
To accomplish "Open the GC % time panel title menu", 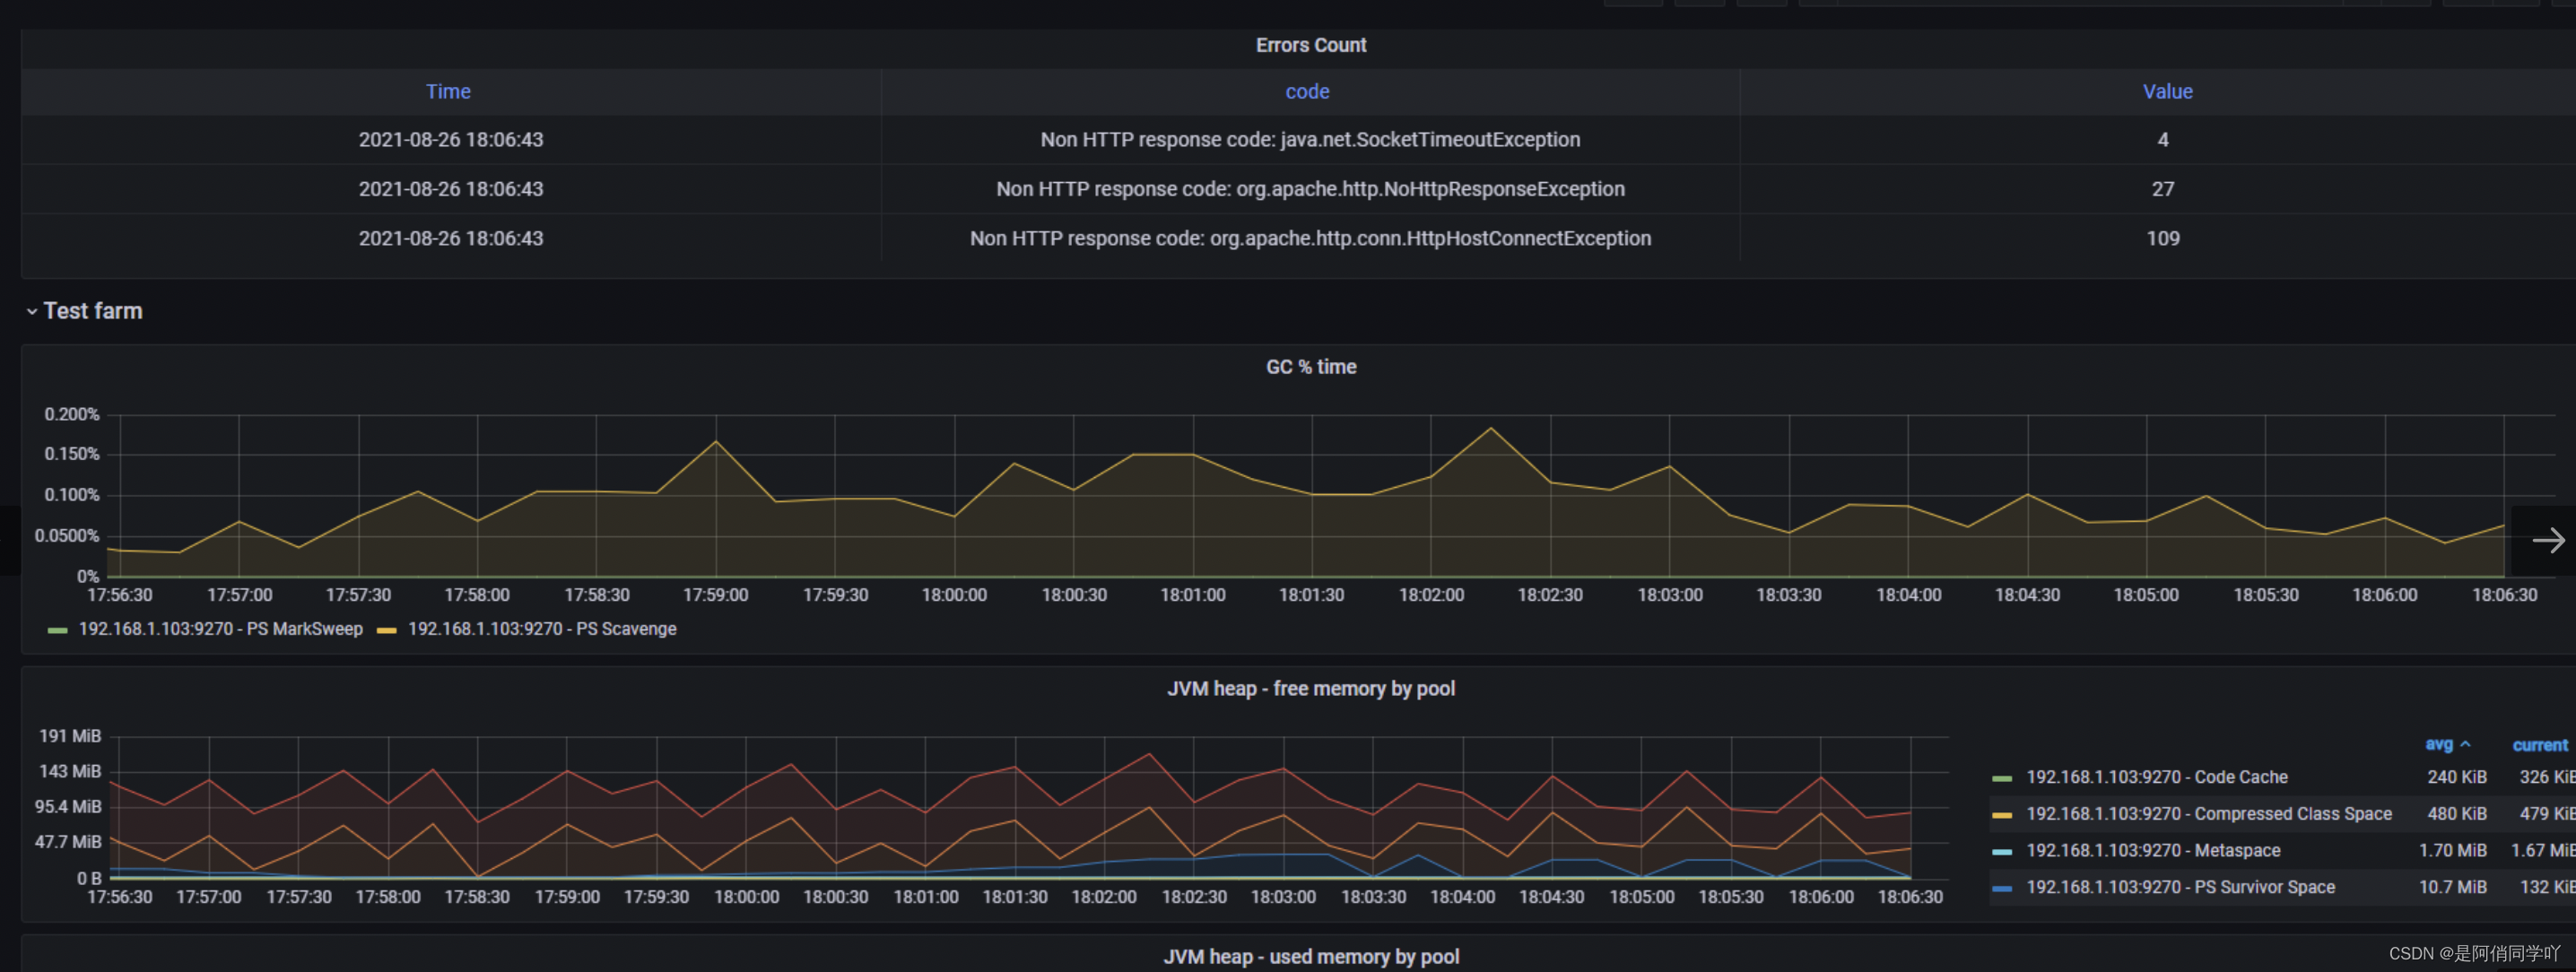I will pos(1311,367).
